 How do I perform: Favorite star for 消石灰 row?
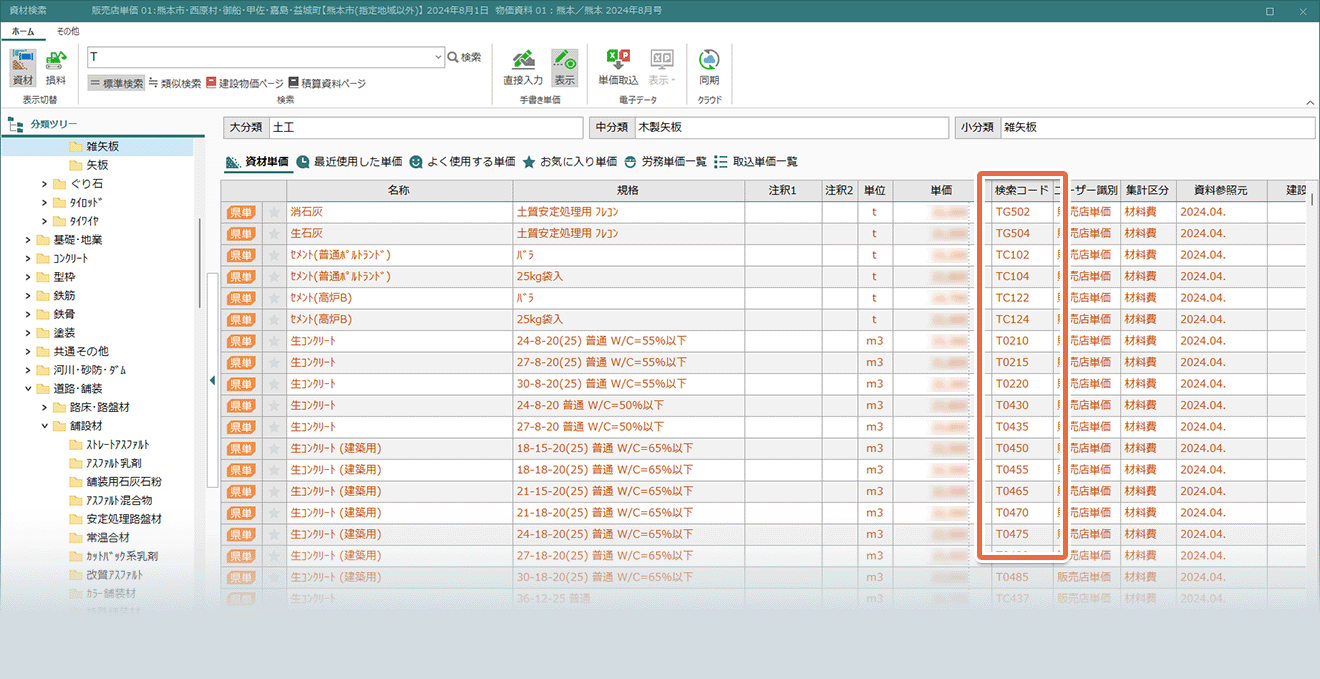point(274,213)
